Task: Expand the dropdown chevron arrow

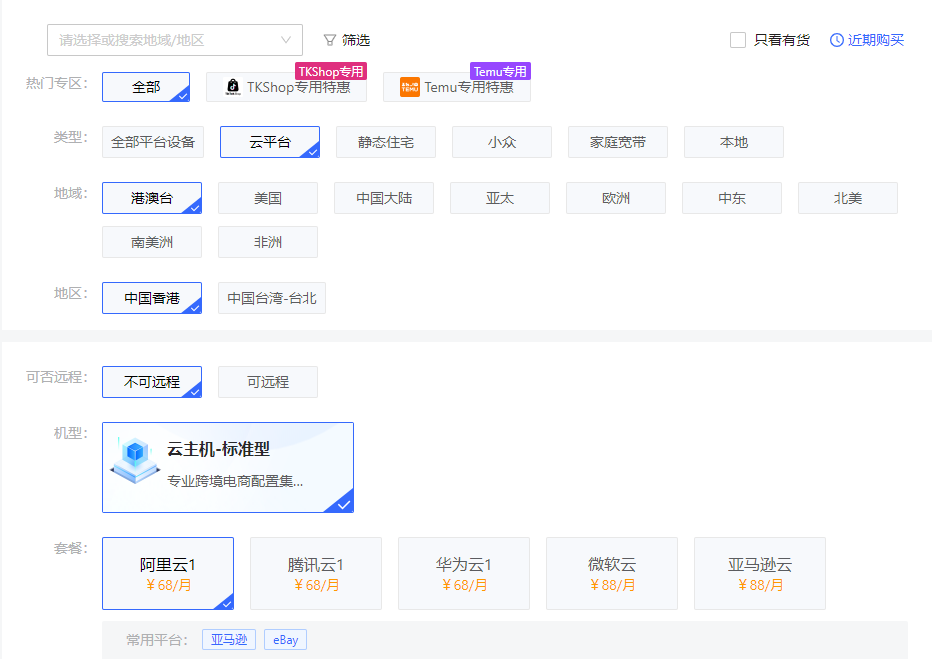Action: click(287, 40)
